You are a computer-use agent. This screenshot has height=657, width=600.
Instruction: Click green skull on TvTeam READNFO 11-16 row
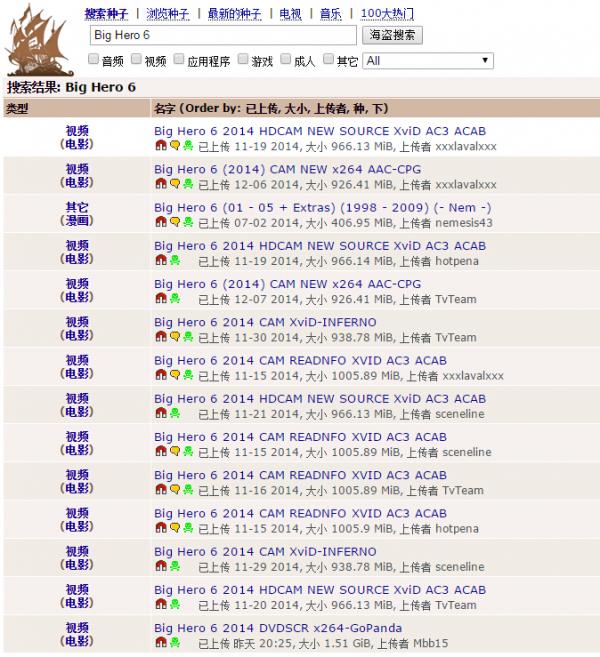click(188, 489)
